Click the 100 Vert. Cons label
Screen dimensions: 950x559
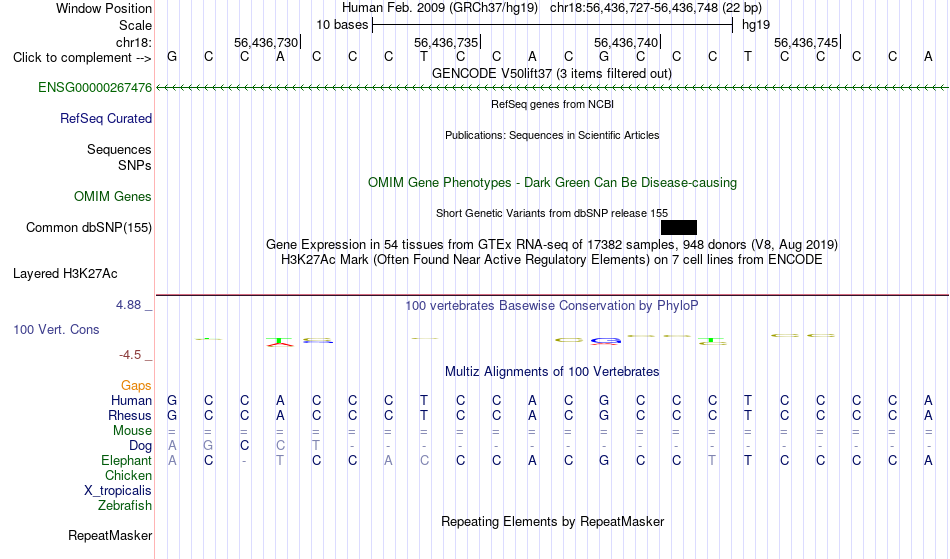(x=56, y=329)
